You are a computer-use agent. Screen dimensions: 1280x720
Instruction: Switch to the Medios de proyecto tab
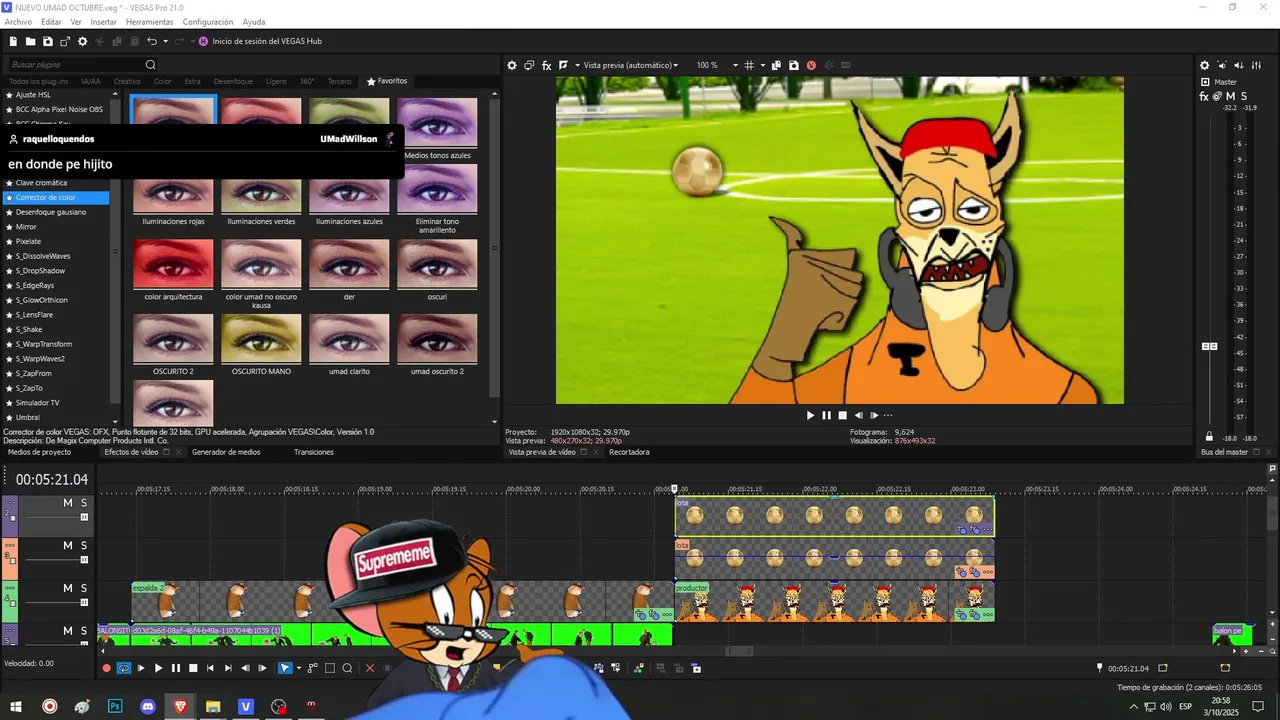[40, 452]
